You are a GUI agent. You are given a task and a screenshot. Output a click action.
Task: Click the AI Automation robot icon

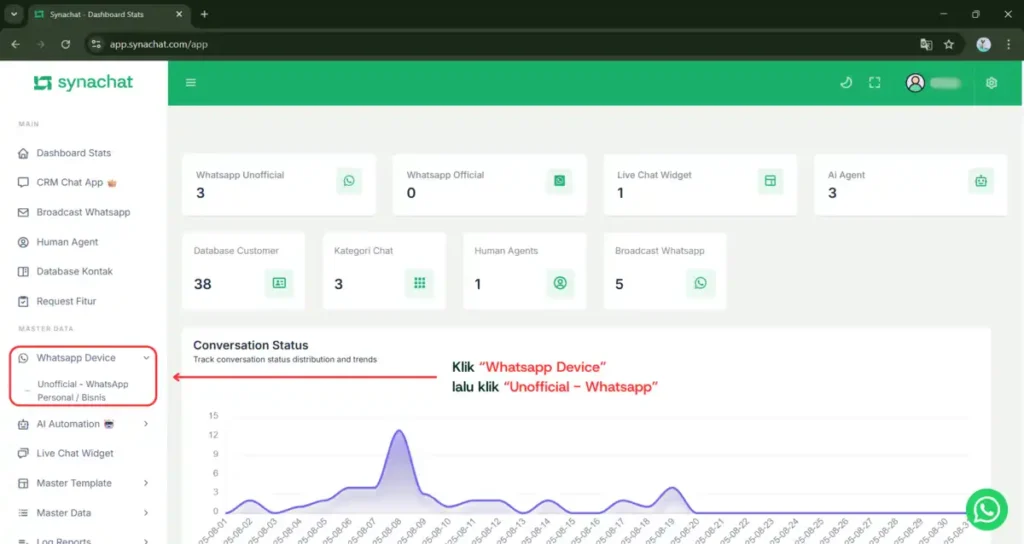tap(23, 424)
